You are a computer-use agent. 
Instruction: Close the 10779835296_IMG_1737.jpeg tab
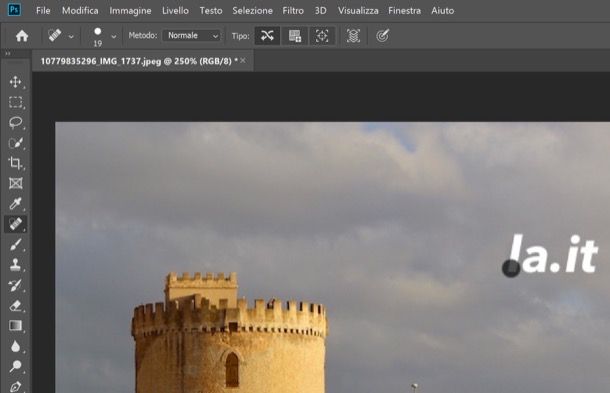coord(243,60)
